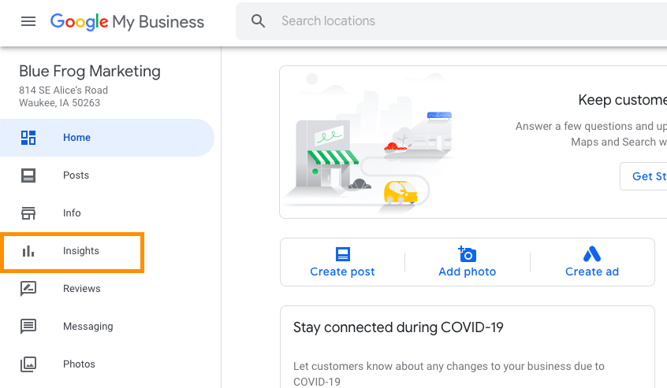Click the 814 SE Alice's Road address
The height and width of the screenshot is (388, 667).
click(x=63, y=90)
